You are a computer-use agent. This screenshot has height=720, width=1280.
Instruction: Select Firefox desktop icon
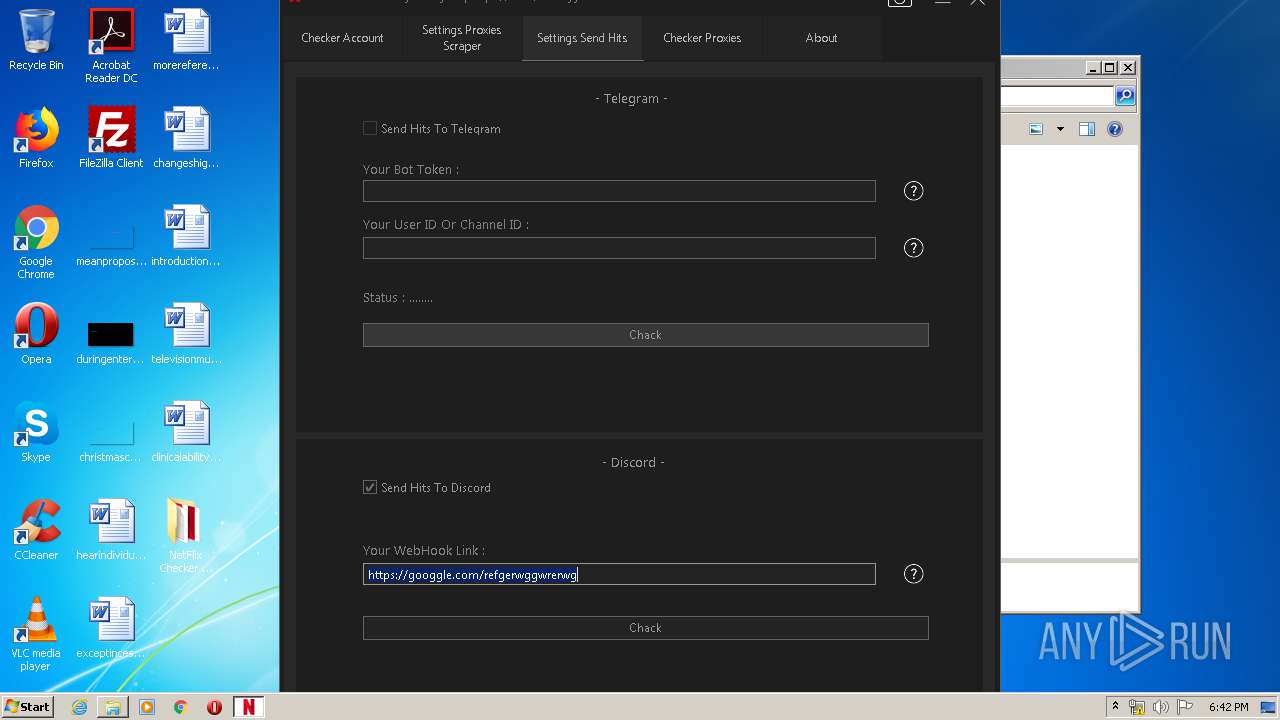tap(36, 138)
